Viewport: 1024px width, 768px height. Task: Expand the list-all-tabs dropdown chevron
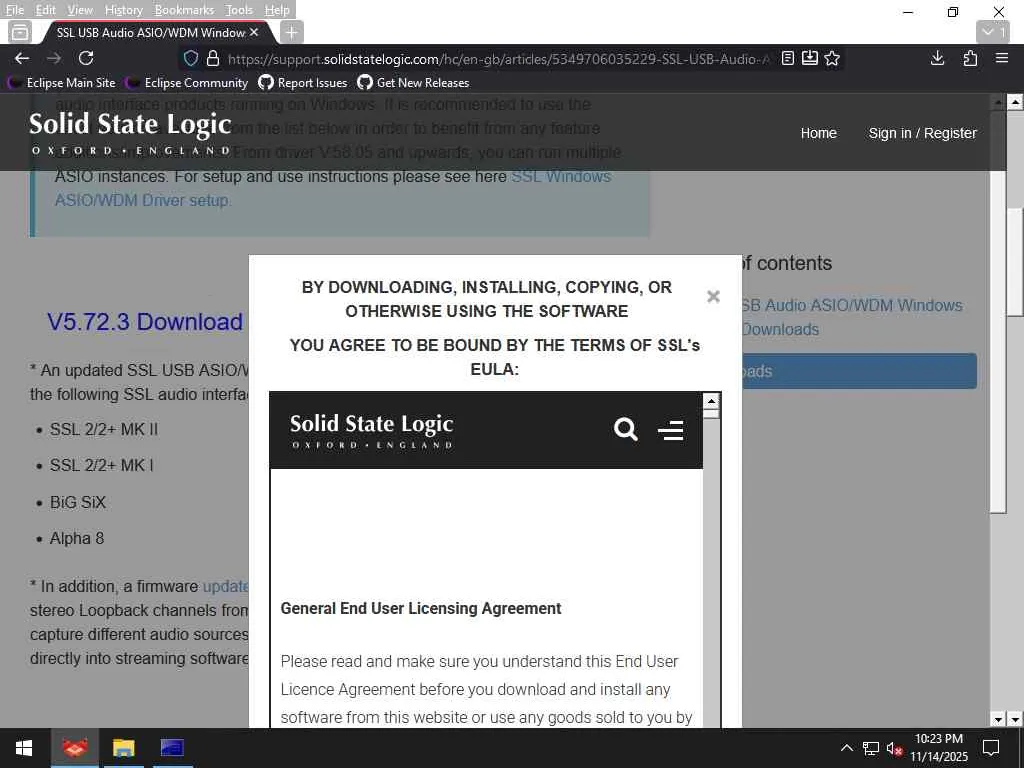point(993,31)
